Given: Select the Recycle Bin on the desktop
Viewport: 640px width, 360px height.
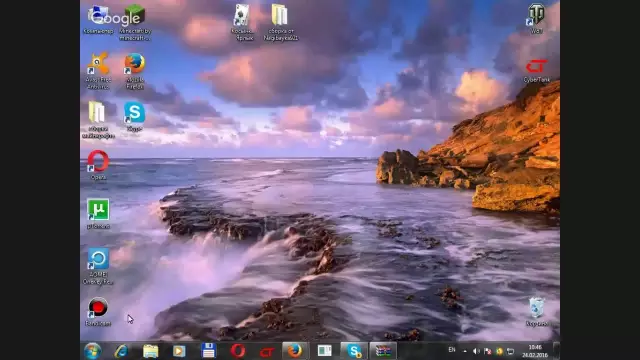Looking at the screenshot, I should pyautogui.click(x=536, y=312).
